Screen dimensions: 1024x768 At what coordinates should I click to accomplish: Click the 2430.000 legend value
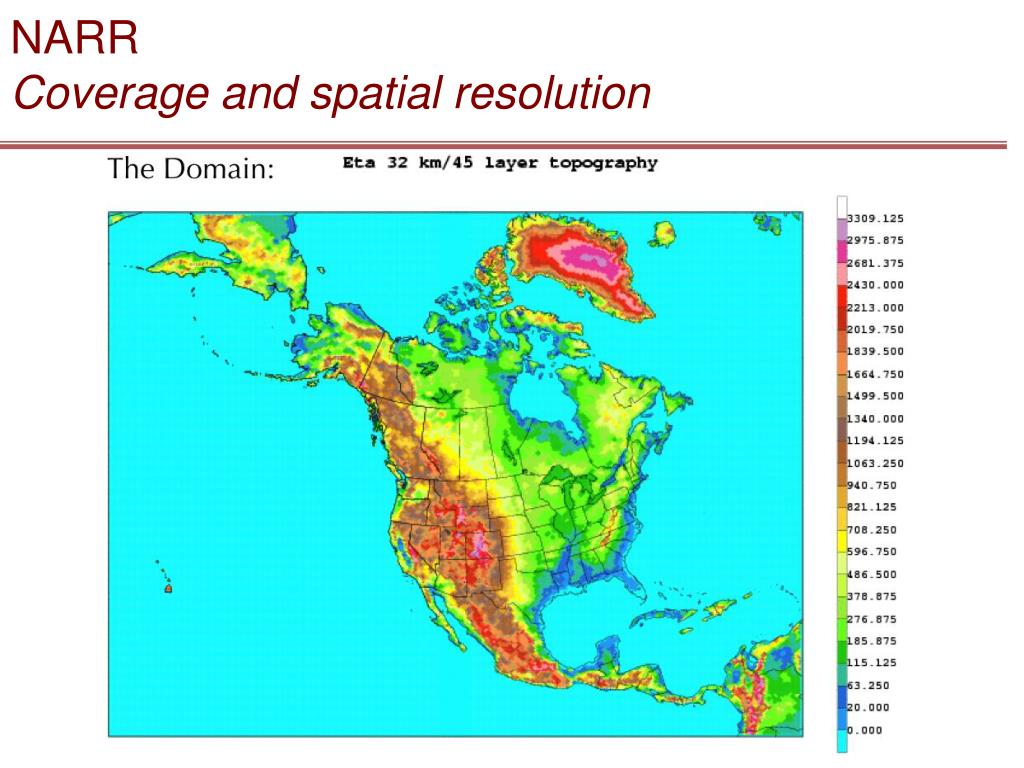(x=875, y=285)
